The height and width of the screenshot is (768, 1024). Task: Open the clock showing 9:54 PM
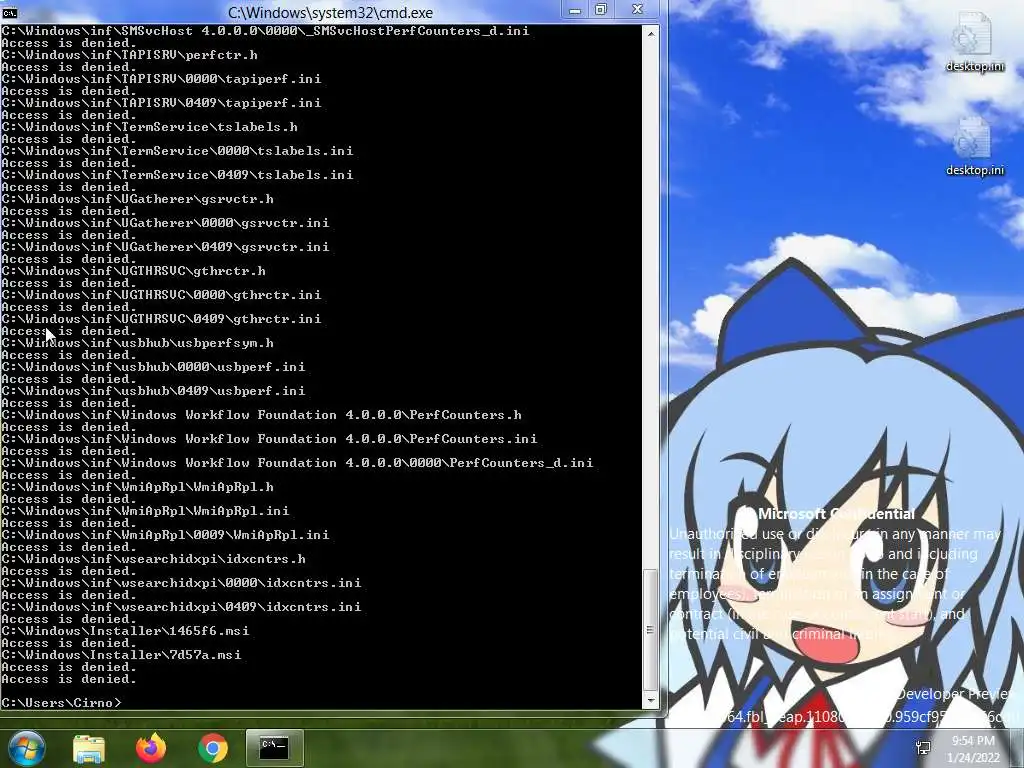tap(973, 748)
